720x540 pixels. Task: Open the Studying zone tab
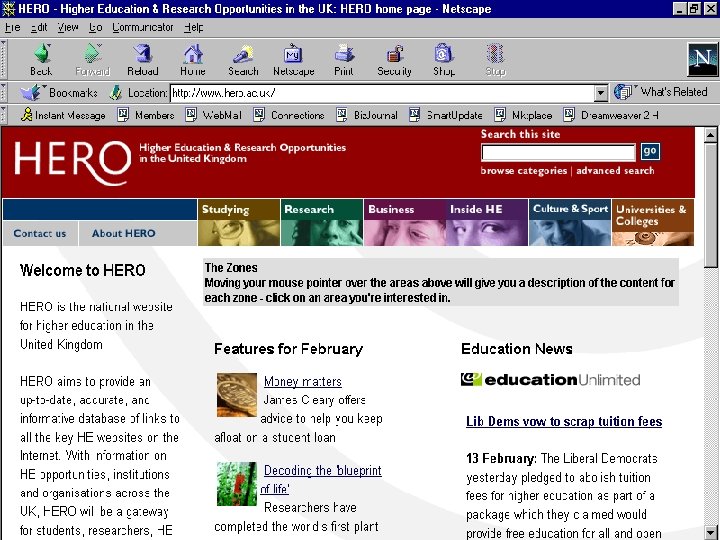click(x=239, y=222)
